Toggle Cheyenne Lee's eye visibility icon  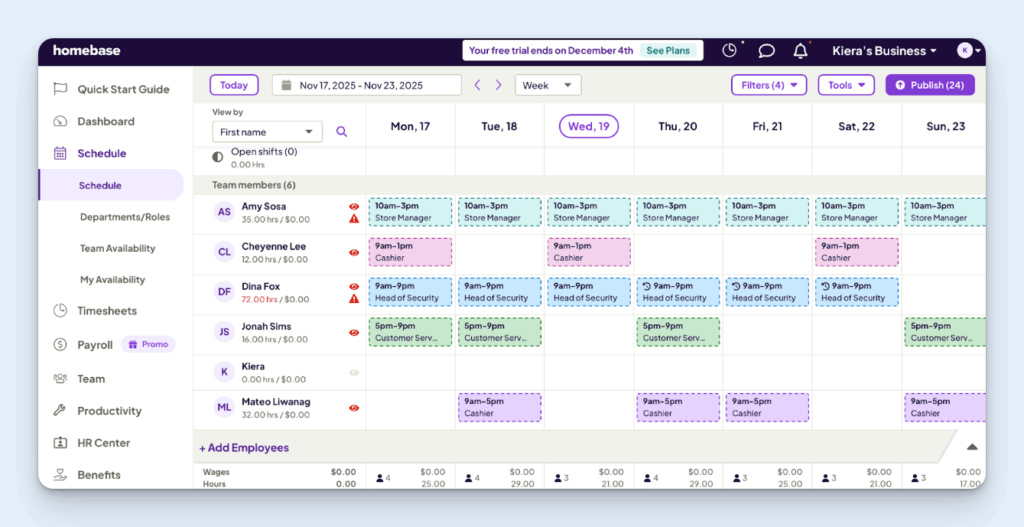point(354,253)
